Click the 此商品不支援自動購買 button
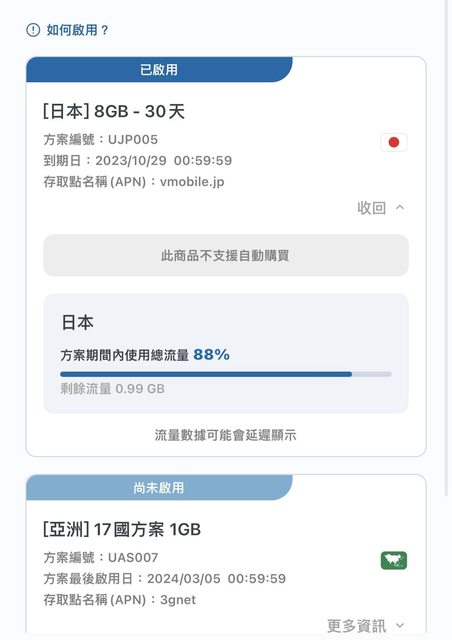The image size is (452, 640). pyautogui.click(x=226, y=256)
